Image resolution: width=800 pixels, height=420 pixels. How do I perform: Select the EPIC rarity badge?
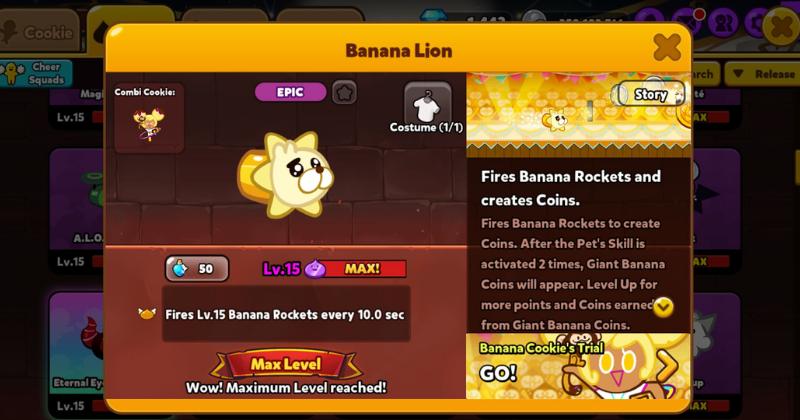(290, 92)
